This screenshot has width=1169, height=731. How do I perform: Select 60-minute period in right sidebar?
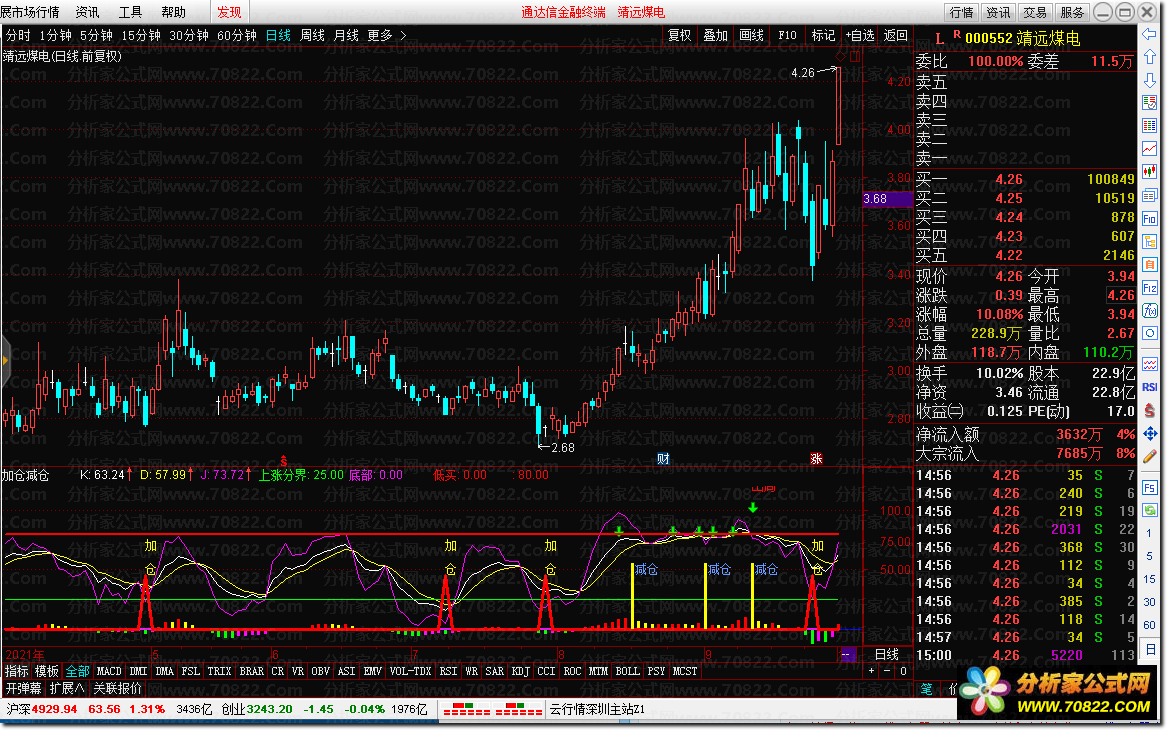pos(1150,624)
